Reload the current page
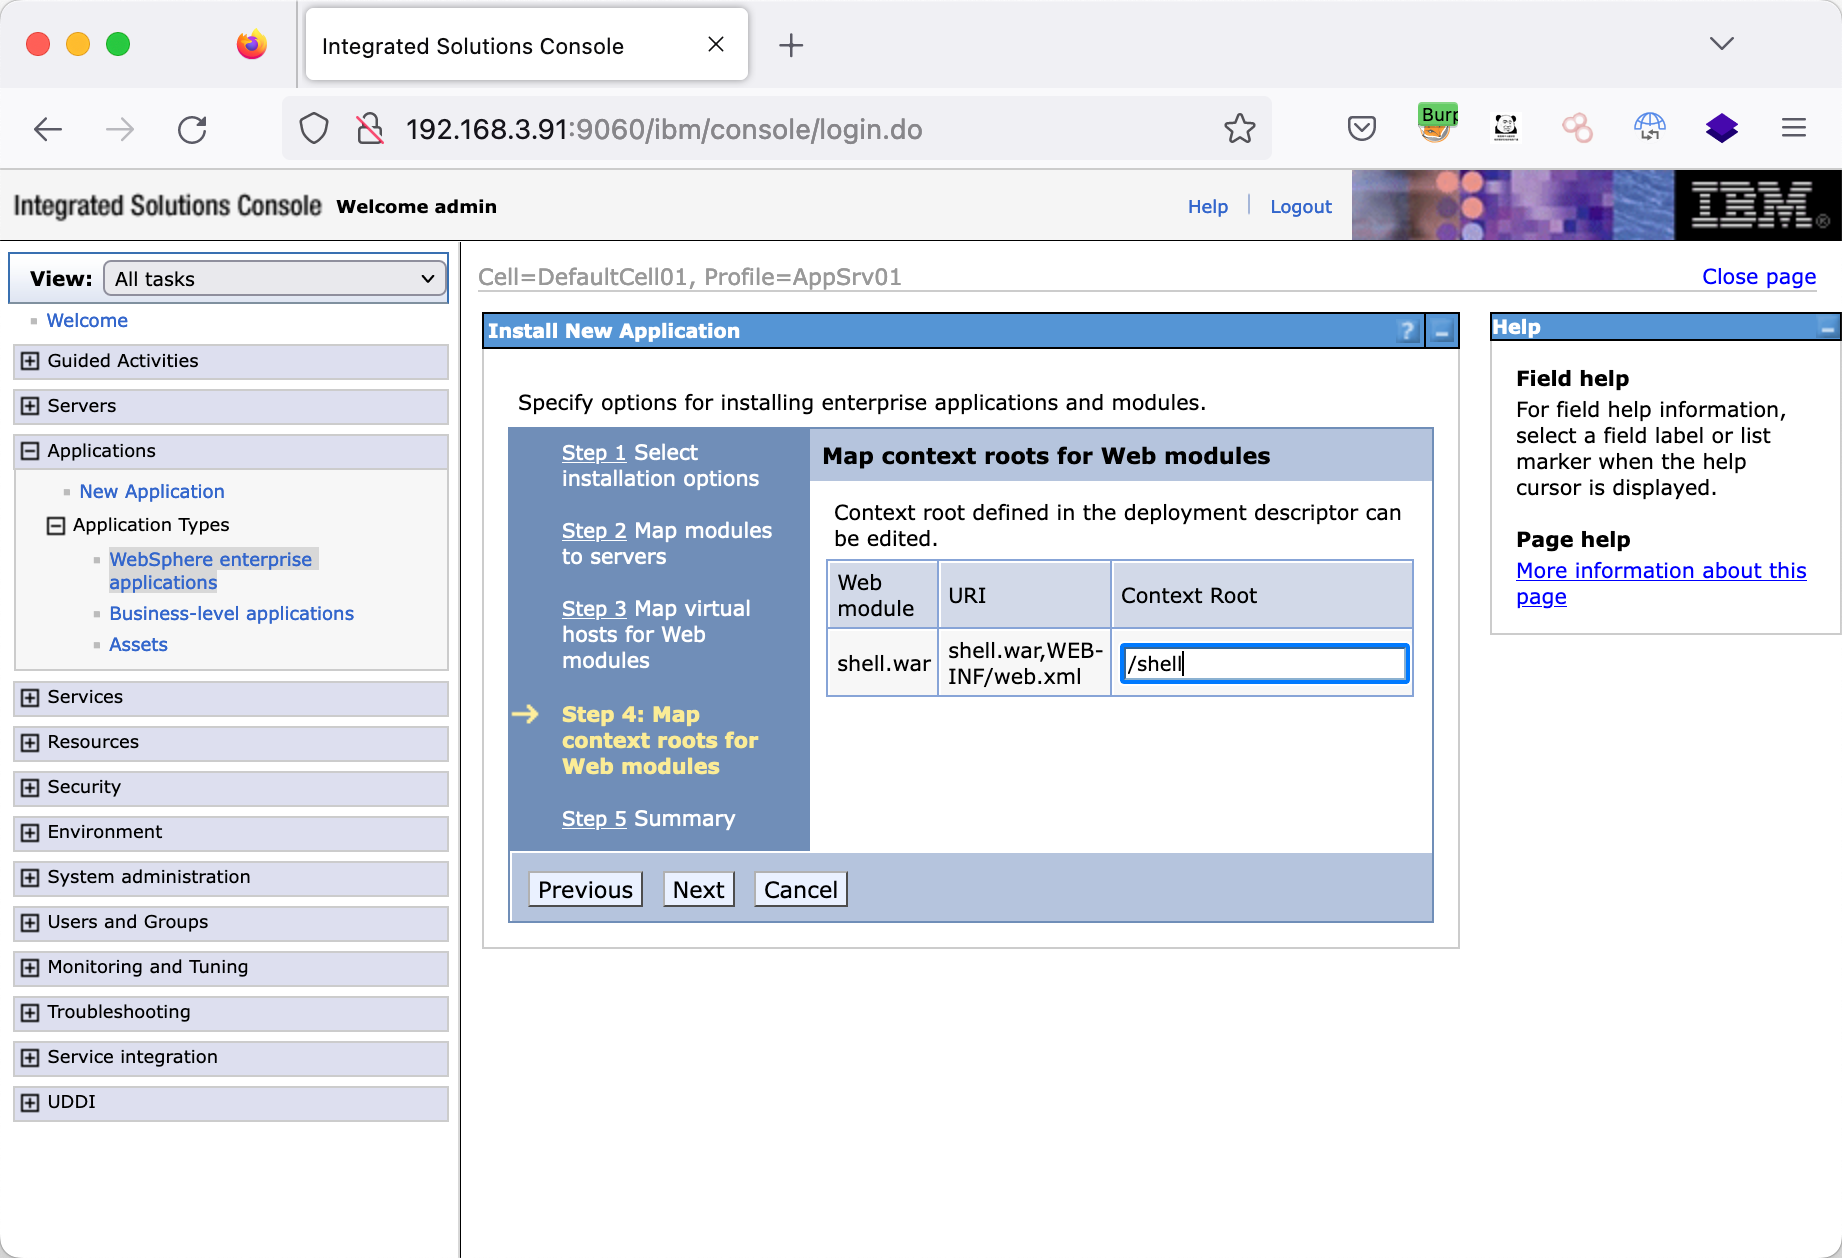Viewport: 1842px width, 1258px height. point(192,129)
